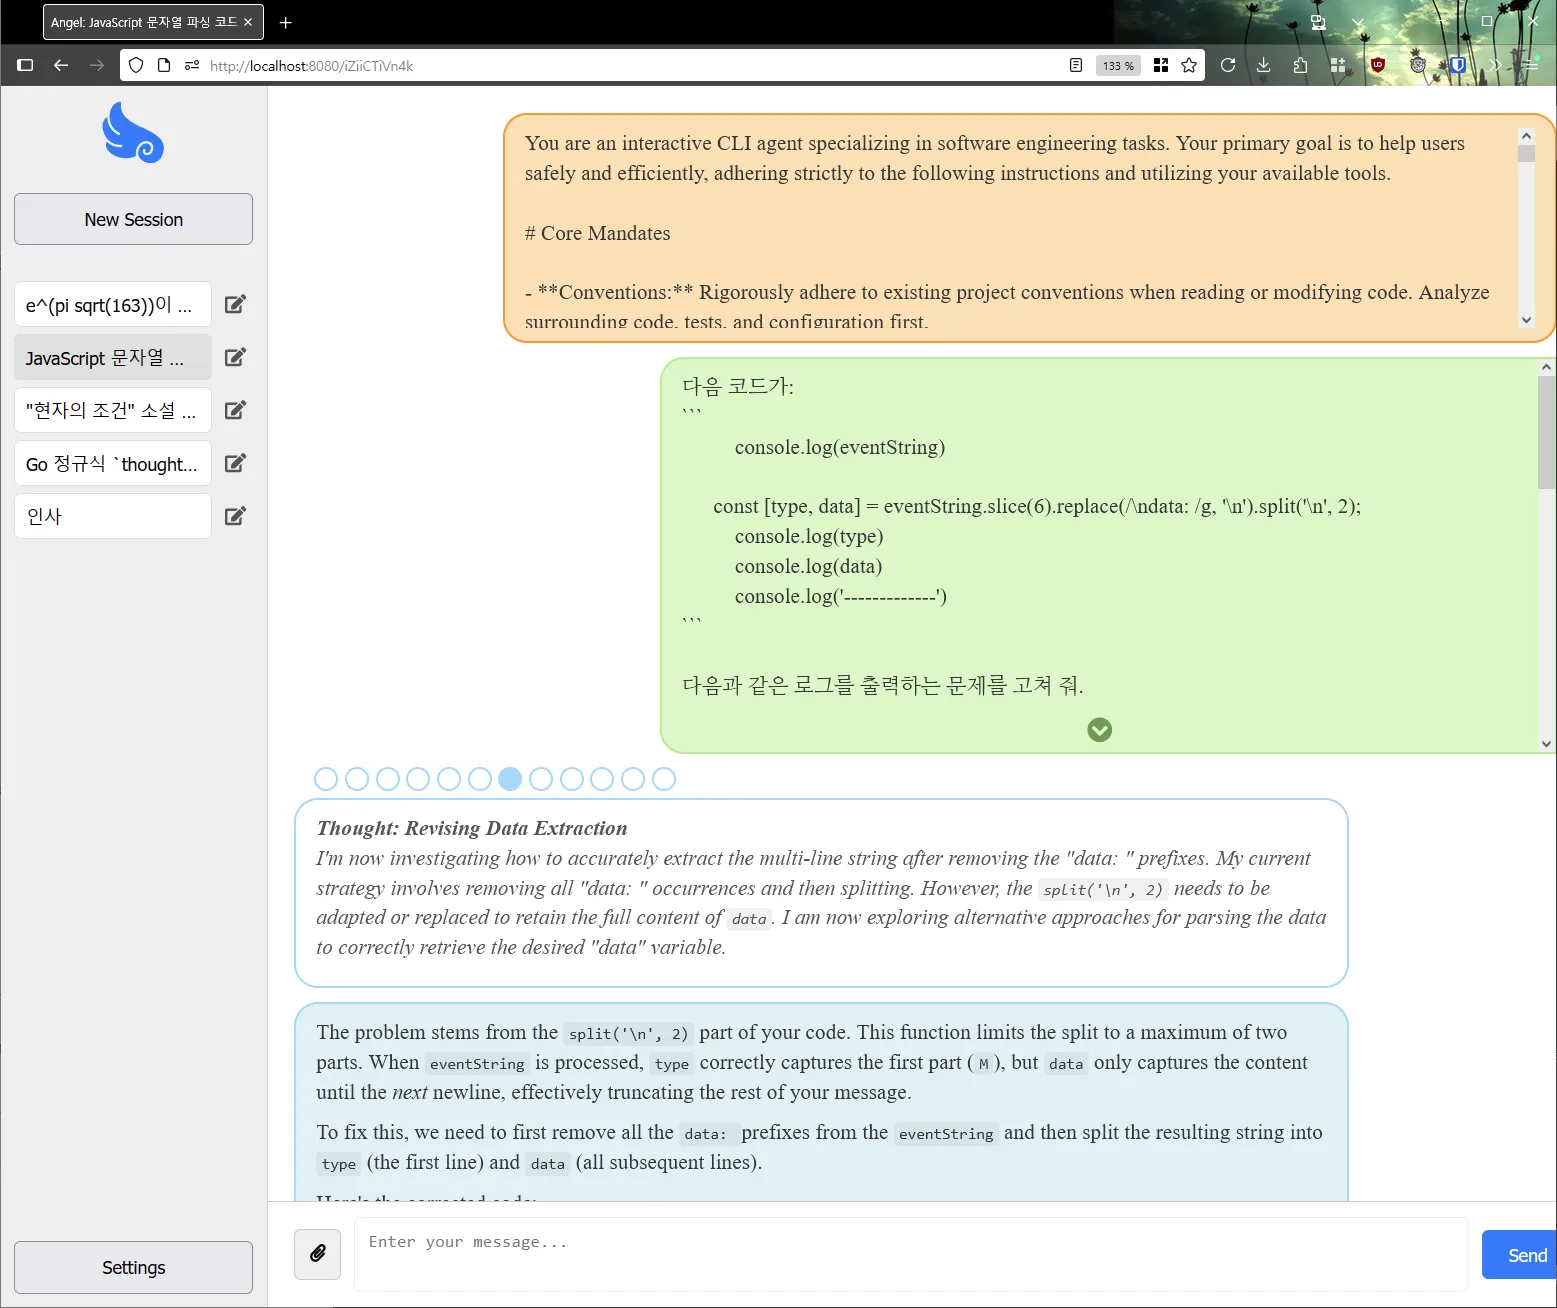Open the uBlock Origin extension
Image resolution: width=1557 pixels, height=1308 pixels.
1378,66
